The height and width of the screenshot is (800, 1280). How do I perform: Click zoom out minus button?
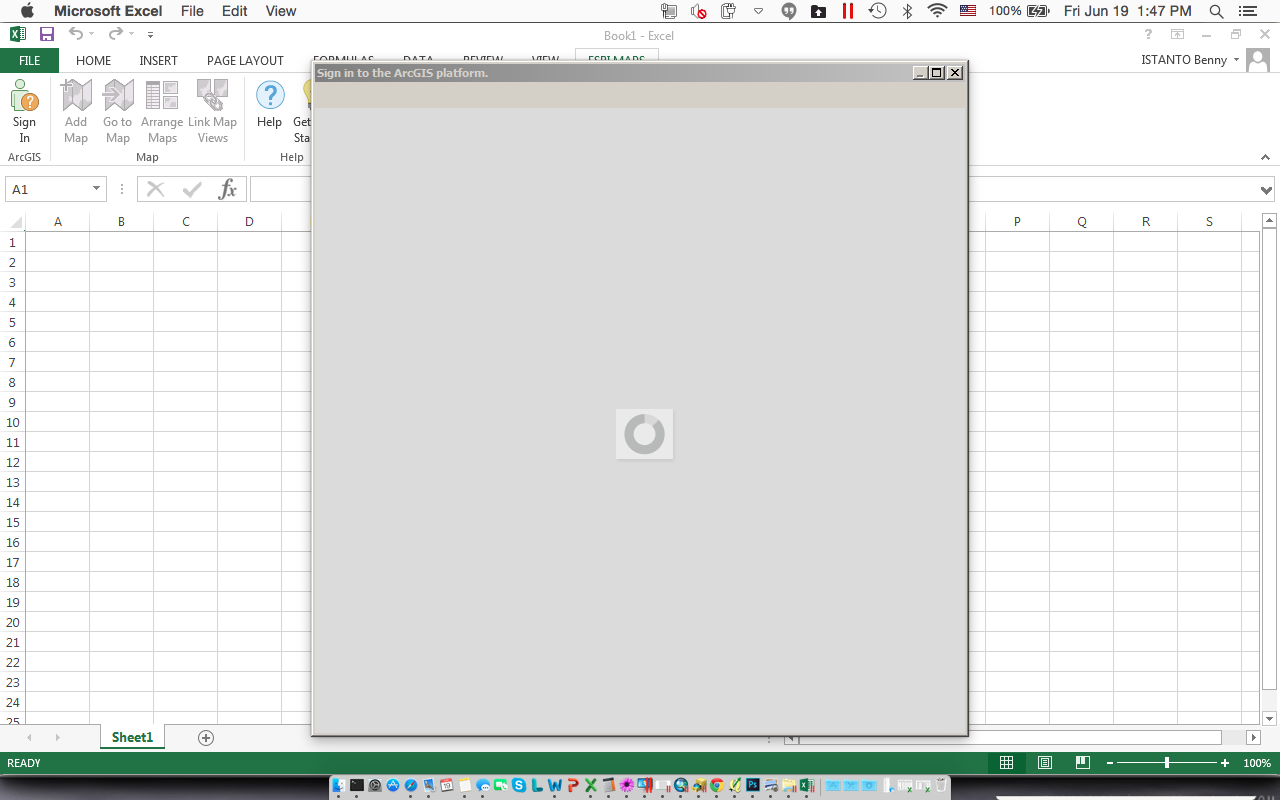pos(1110,763)
